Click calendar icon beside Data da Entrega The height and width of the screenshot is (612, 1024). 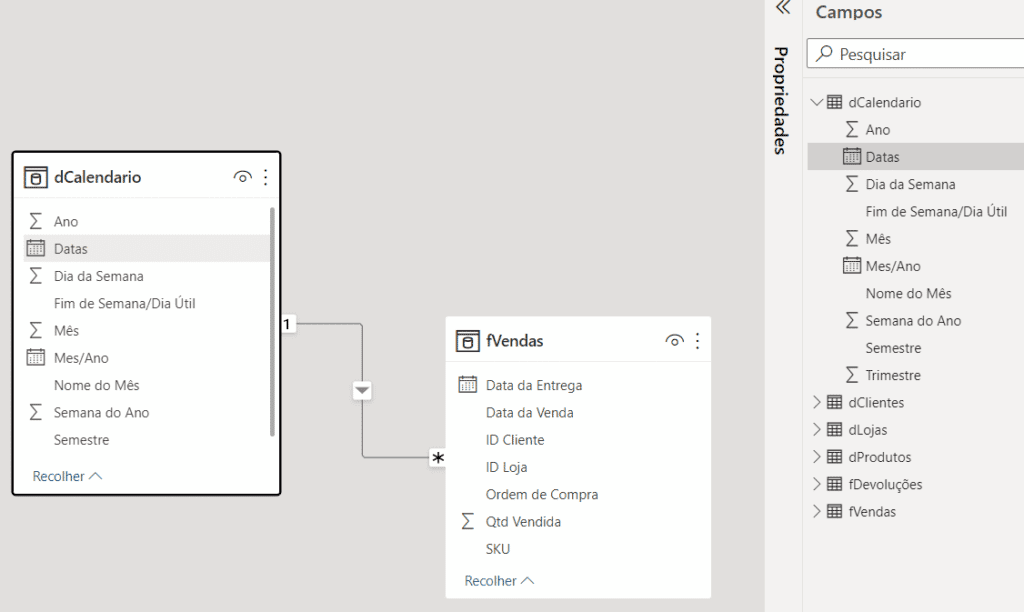[x=468, y=385]
